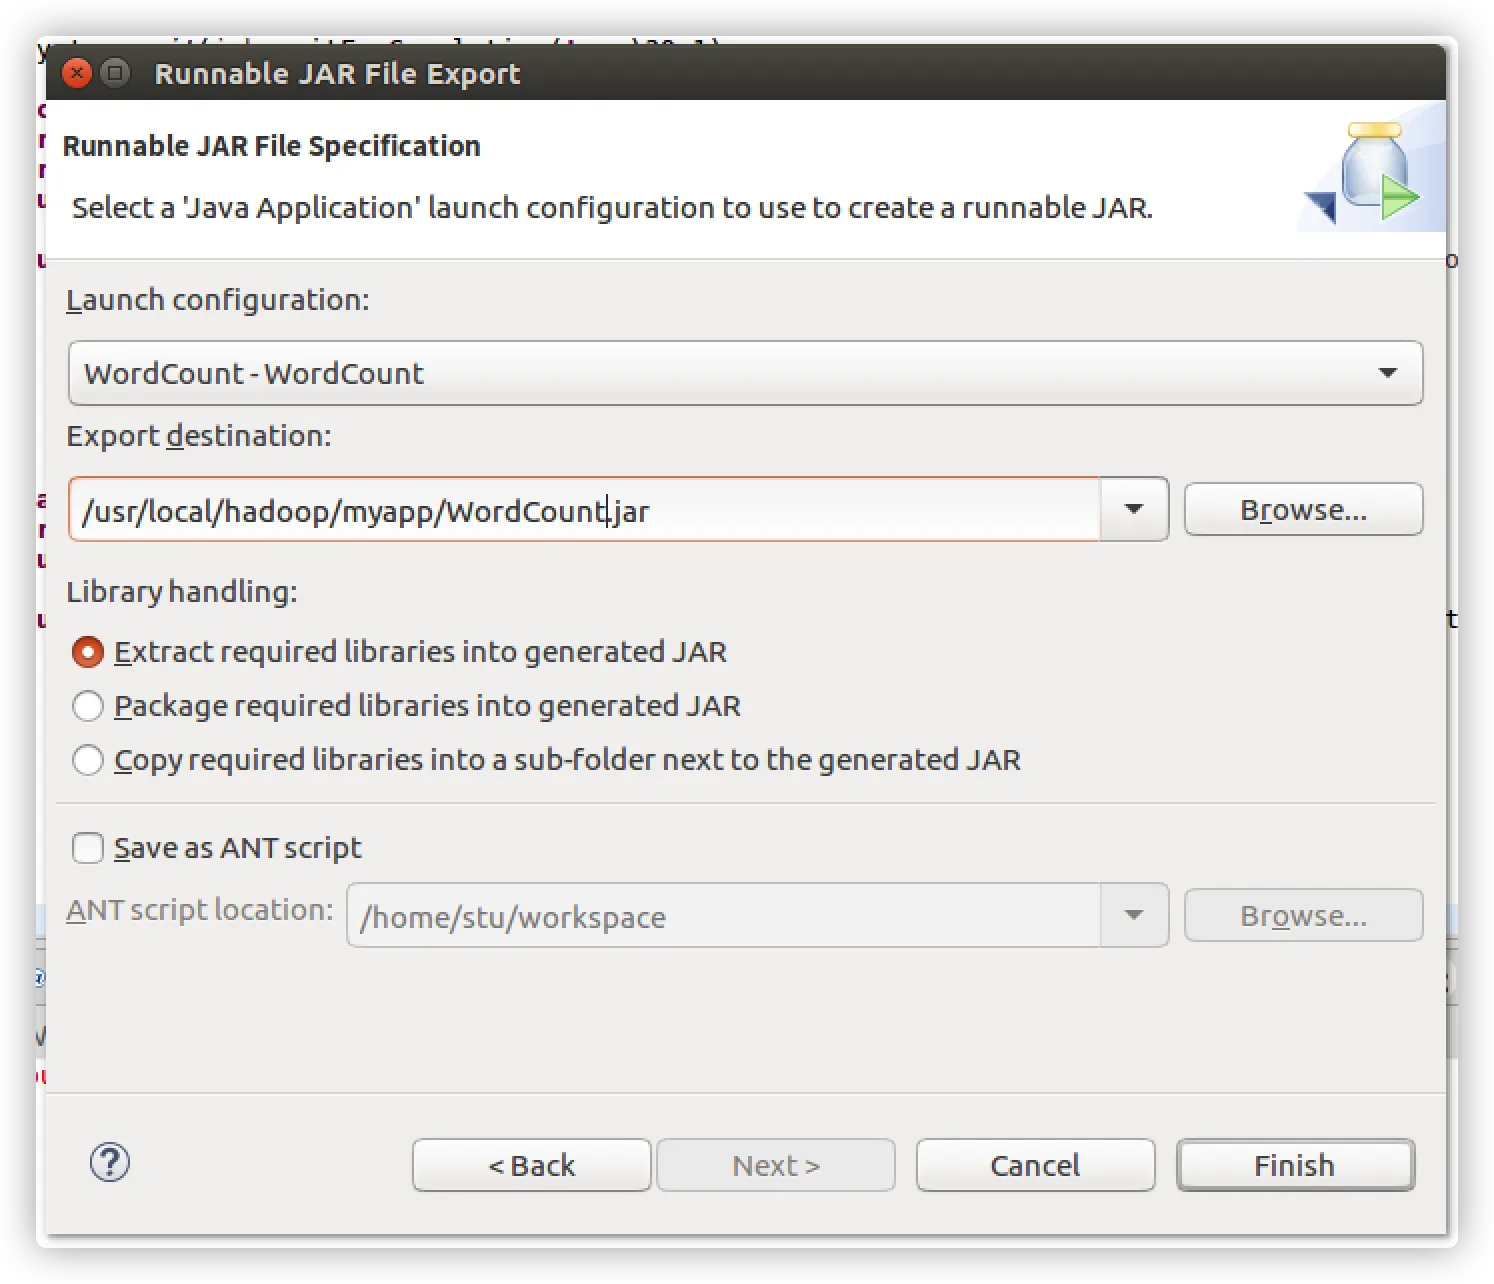Click the ANT script location field
The image size is (1494, 1284).
click(x=722, y=916)
